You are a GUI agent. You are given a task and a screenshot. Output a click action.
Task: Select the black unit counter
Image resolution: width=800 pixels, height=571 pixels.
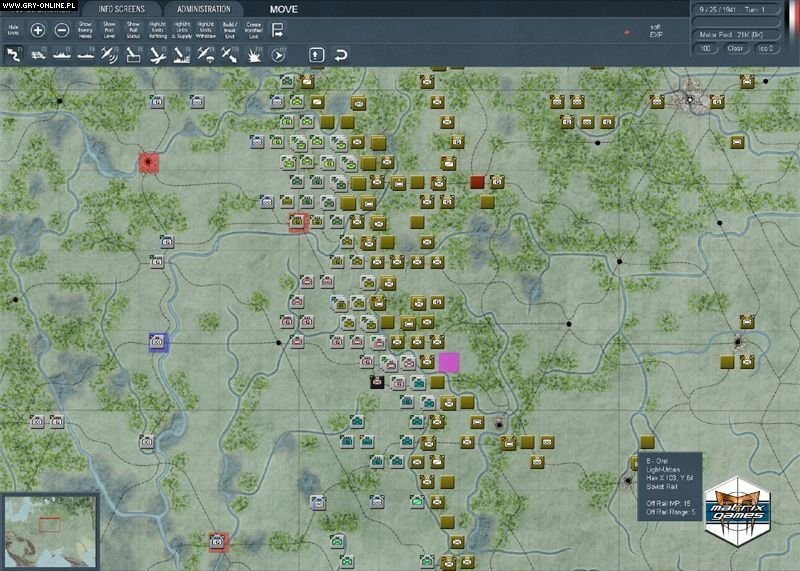pos(377,382)
